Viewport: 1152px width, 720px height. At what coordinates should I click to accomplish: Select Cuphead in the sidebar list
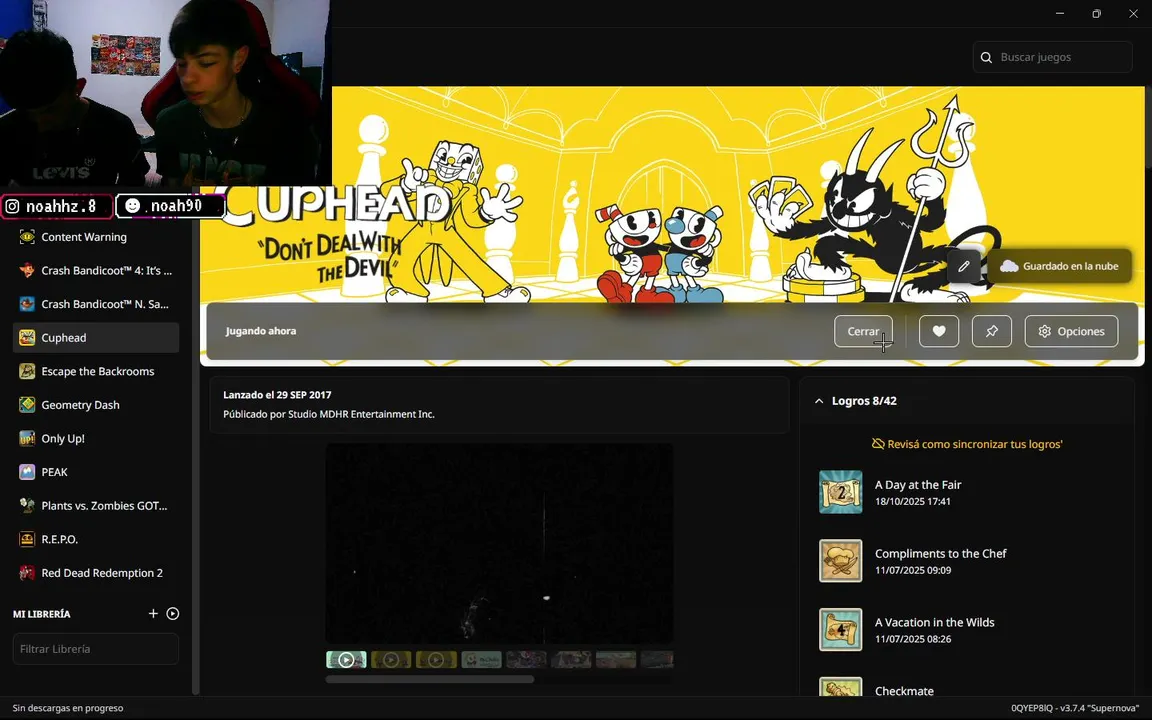(x=96, y=338)
